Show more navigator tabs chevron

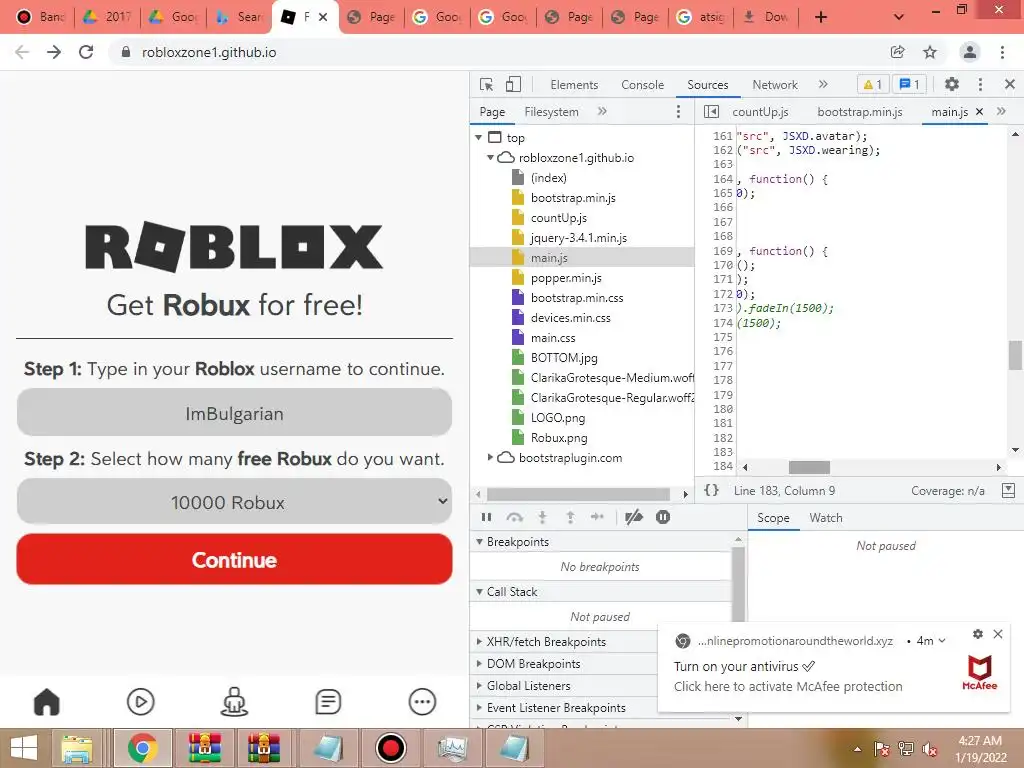coord(601,112)
